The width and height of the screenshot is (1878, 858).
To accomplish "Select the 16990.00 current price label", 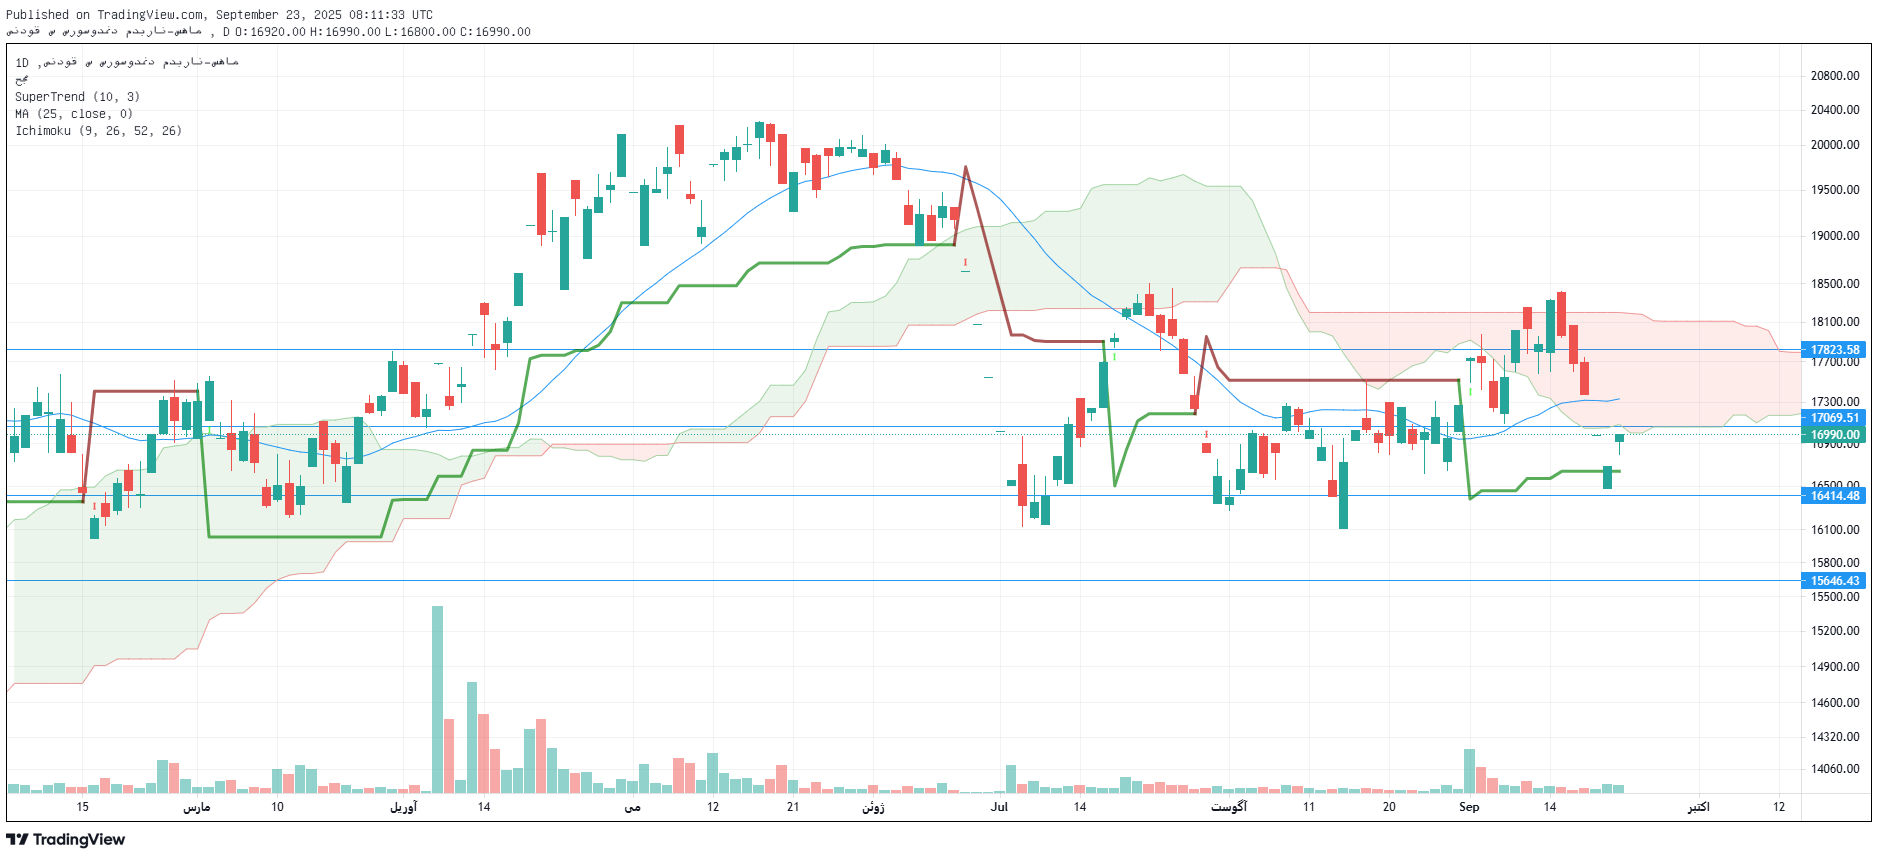I will [x=1834, y=435].
